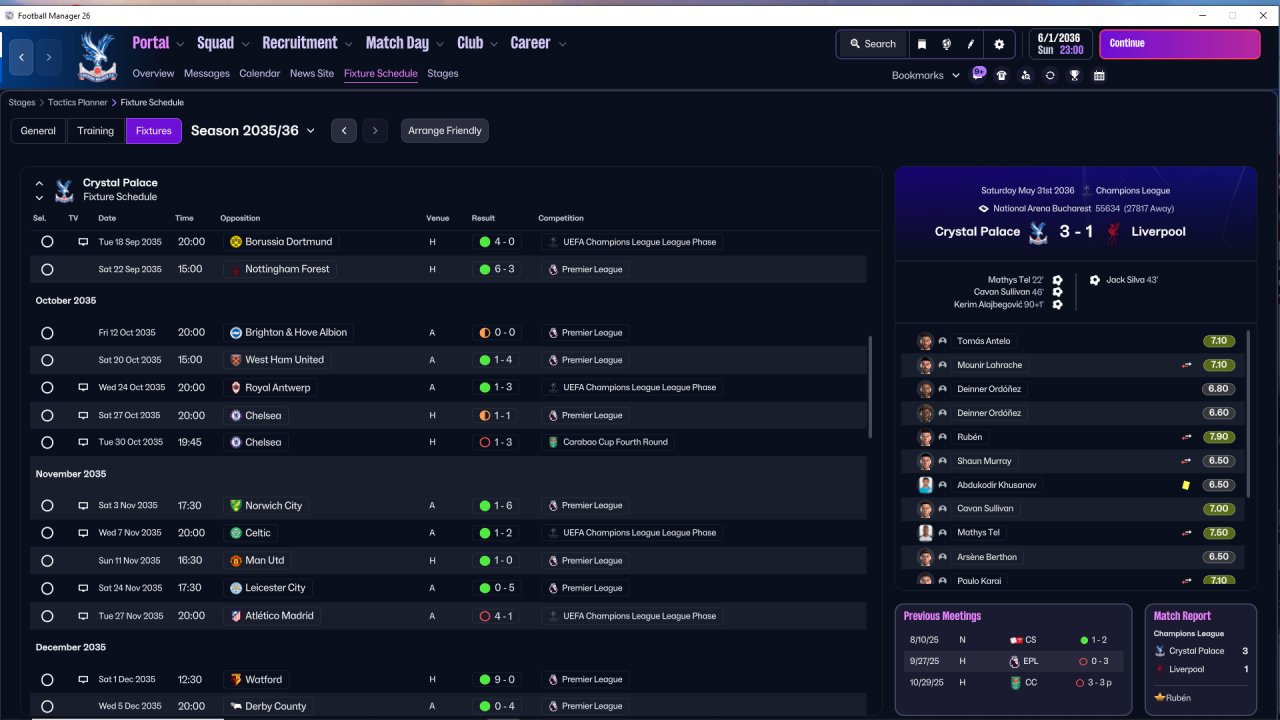1280x720 pixels.
Task: Open the News Site sub-menu item
Action: pos(312,74)
